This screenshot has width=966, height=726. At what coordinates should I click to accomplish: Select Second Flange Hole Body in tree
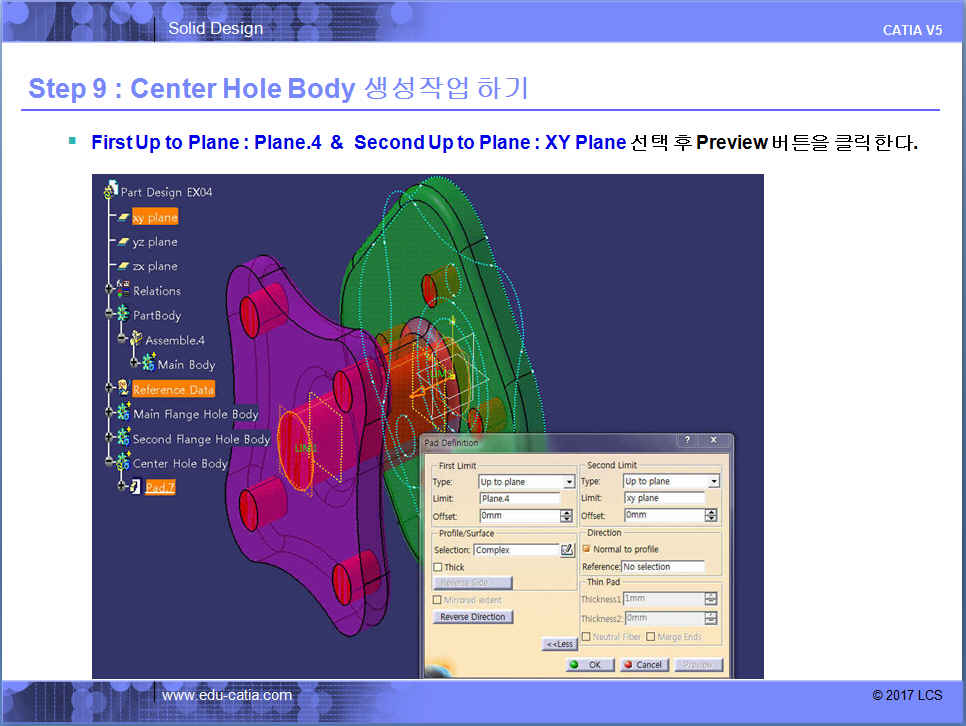click(x=201, y=439)
